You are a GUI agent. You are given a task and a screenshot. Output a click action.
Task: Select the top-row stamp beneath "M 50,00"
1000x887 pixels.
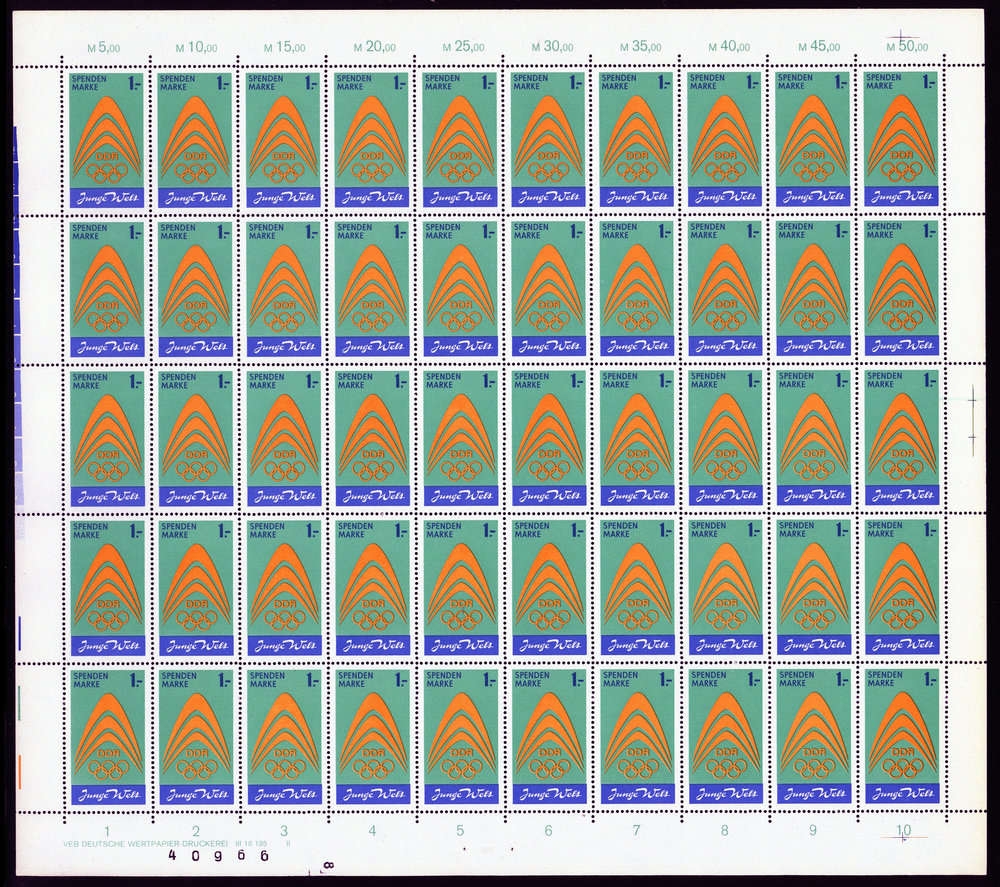pos(902,138)
